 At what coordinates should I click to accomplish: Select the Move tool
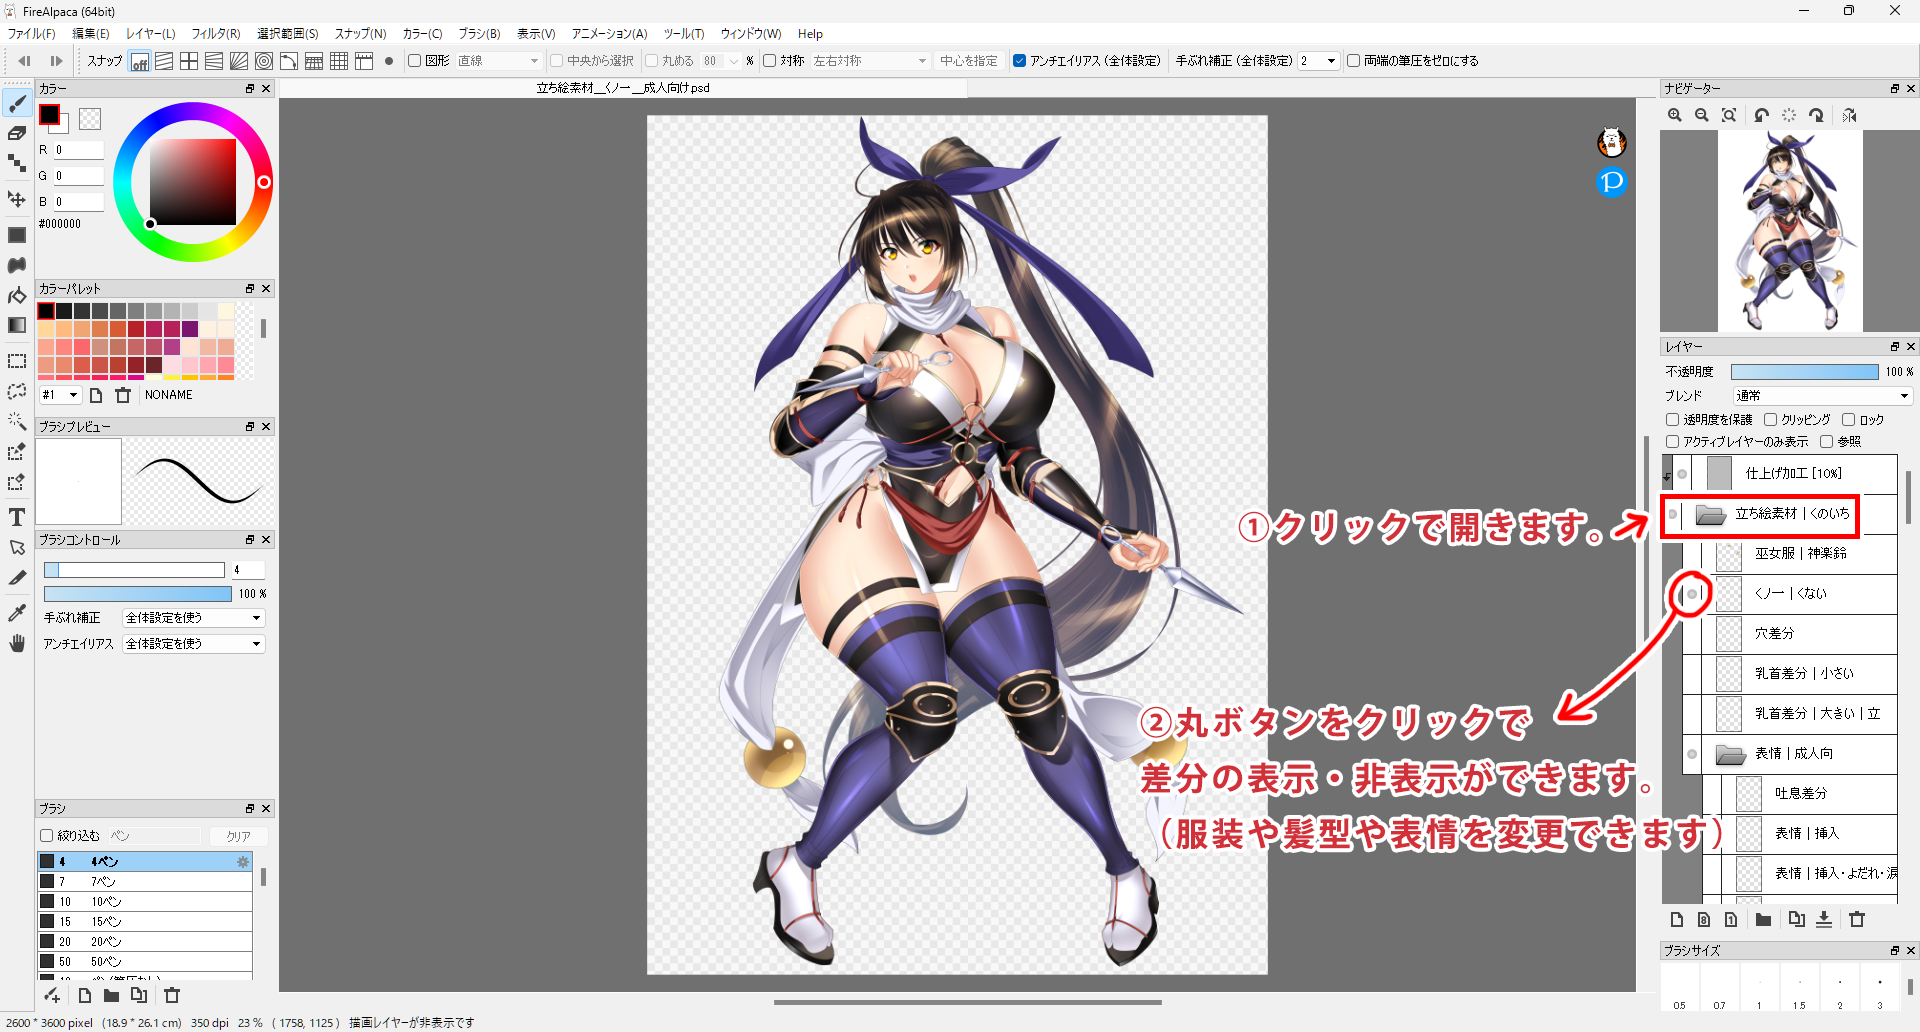click(x=17, y=199)
